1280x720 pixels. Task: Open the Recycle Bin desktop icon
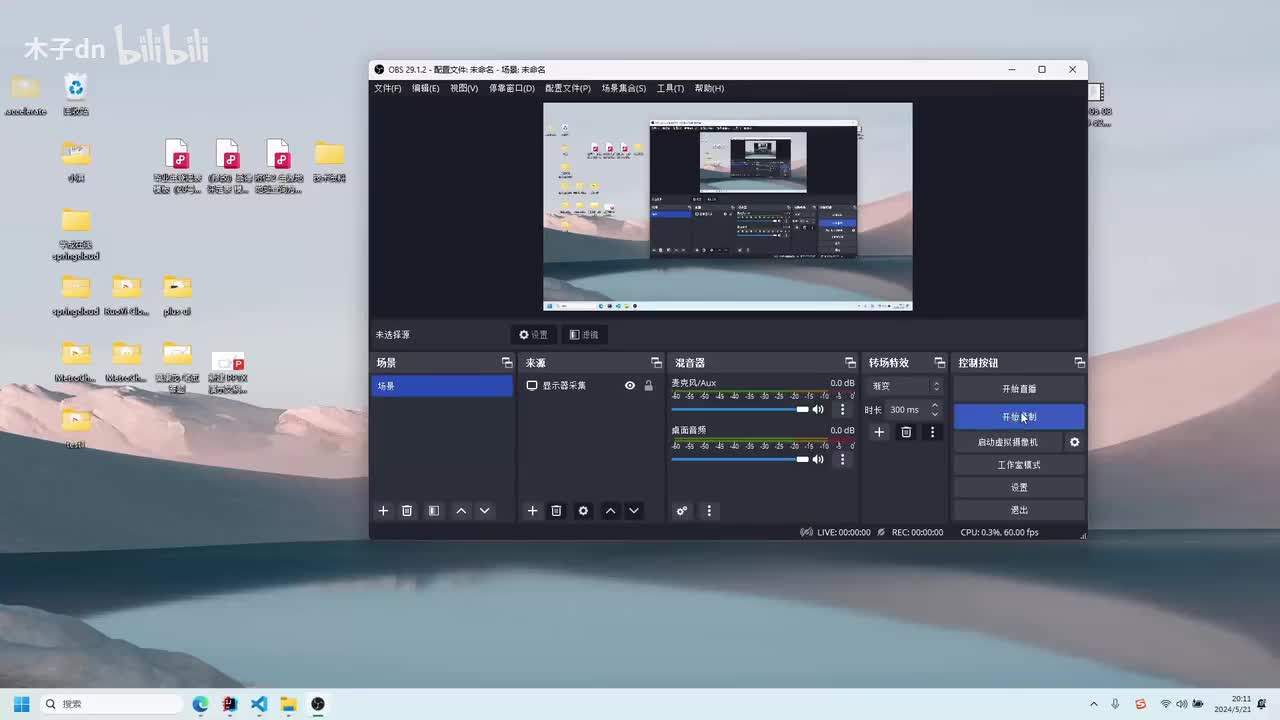pos(76,95)
